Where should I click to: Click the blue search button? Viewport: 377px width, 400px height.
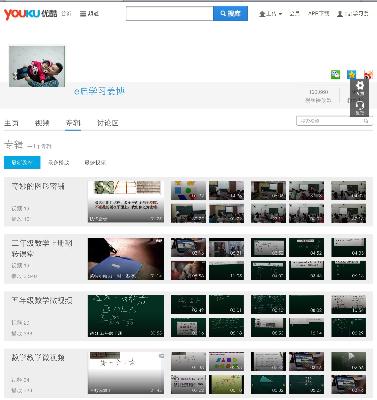coord(230,14)
